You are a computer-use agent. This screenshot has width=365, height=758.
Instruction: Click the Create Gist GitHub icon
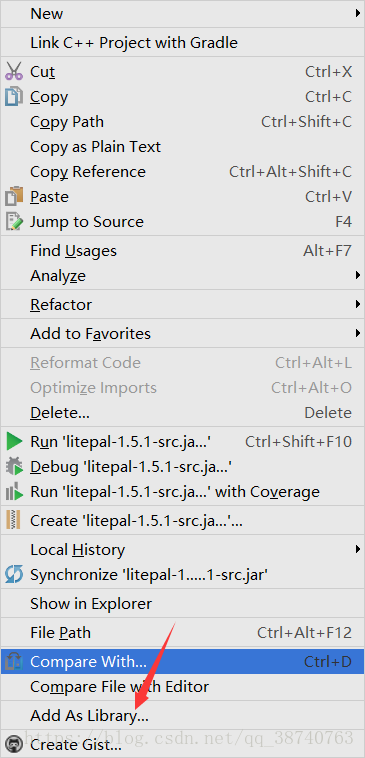14,744
